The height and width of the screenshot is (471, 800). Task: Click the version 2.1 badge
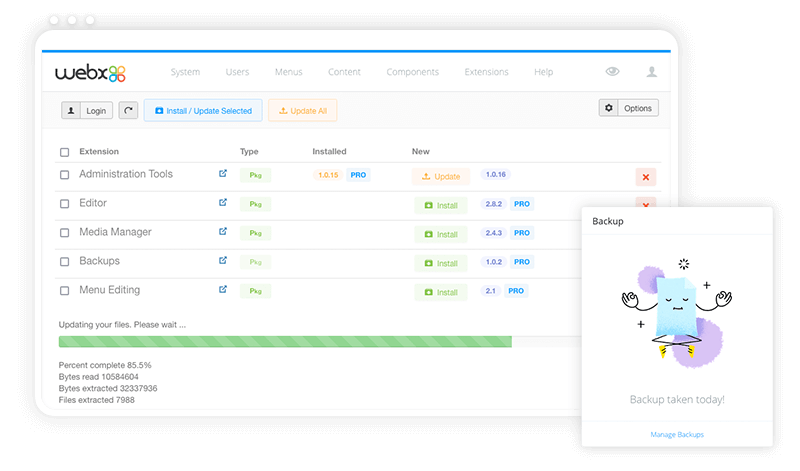pos(490,291)
